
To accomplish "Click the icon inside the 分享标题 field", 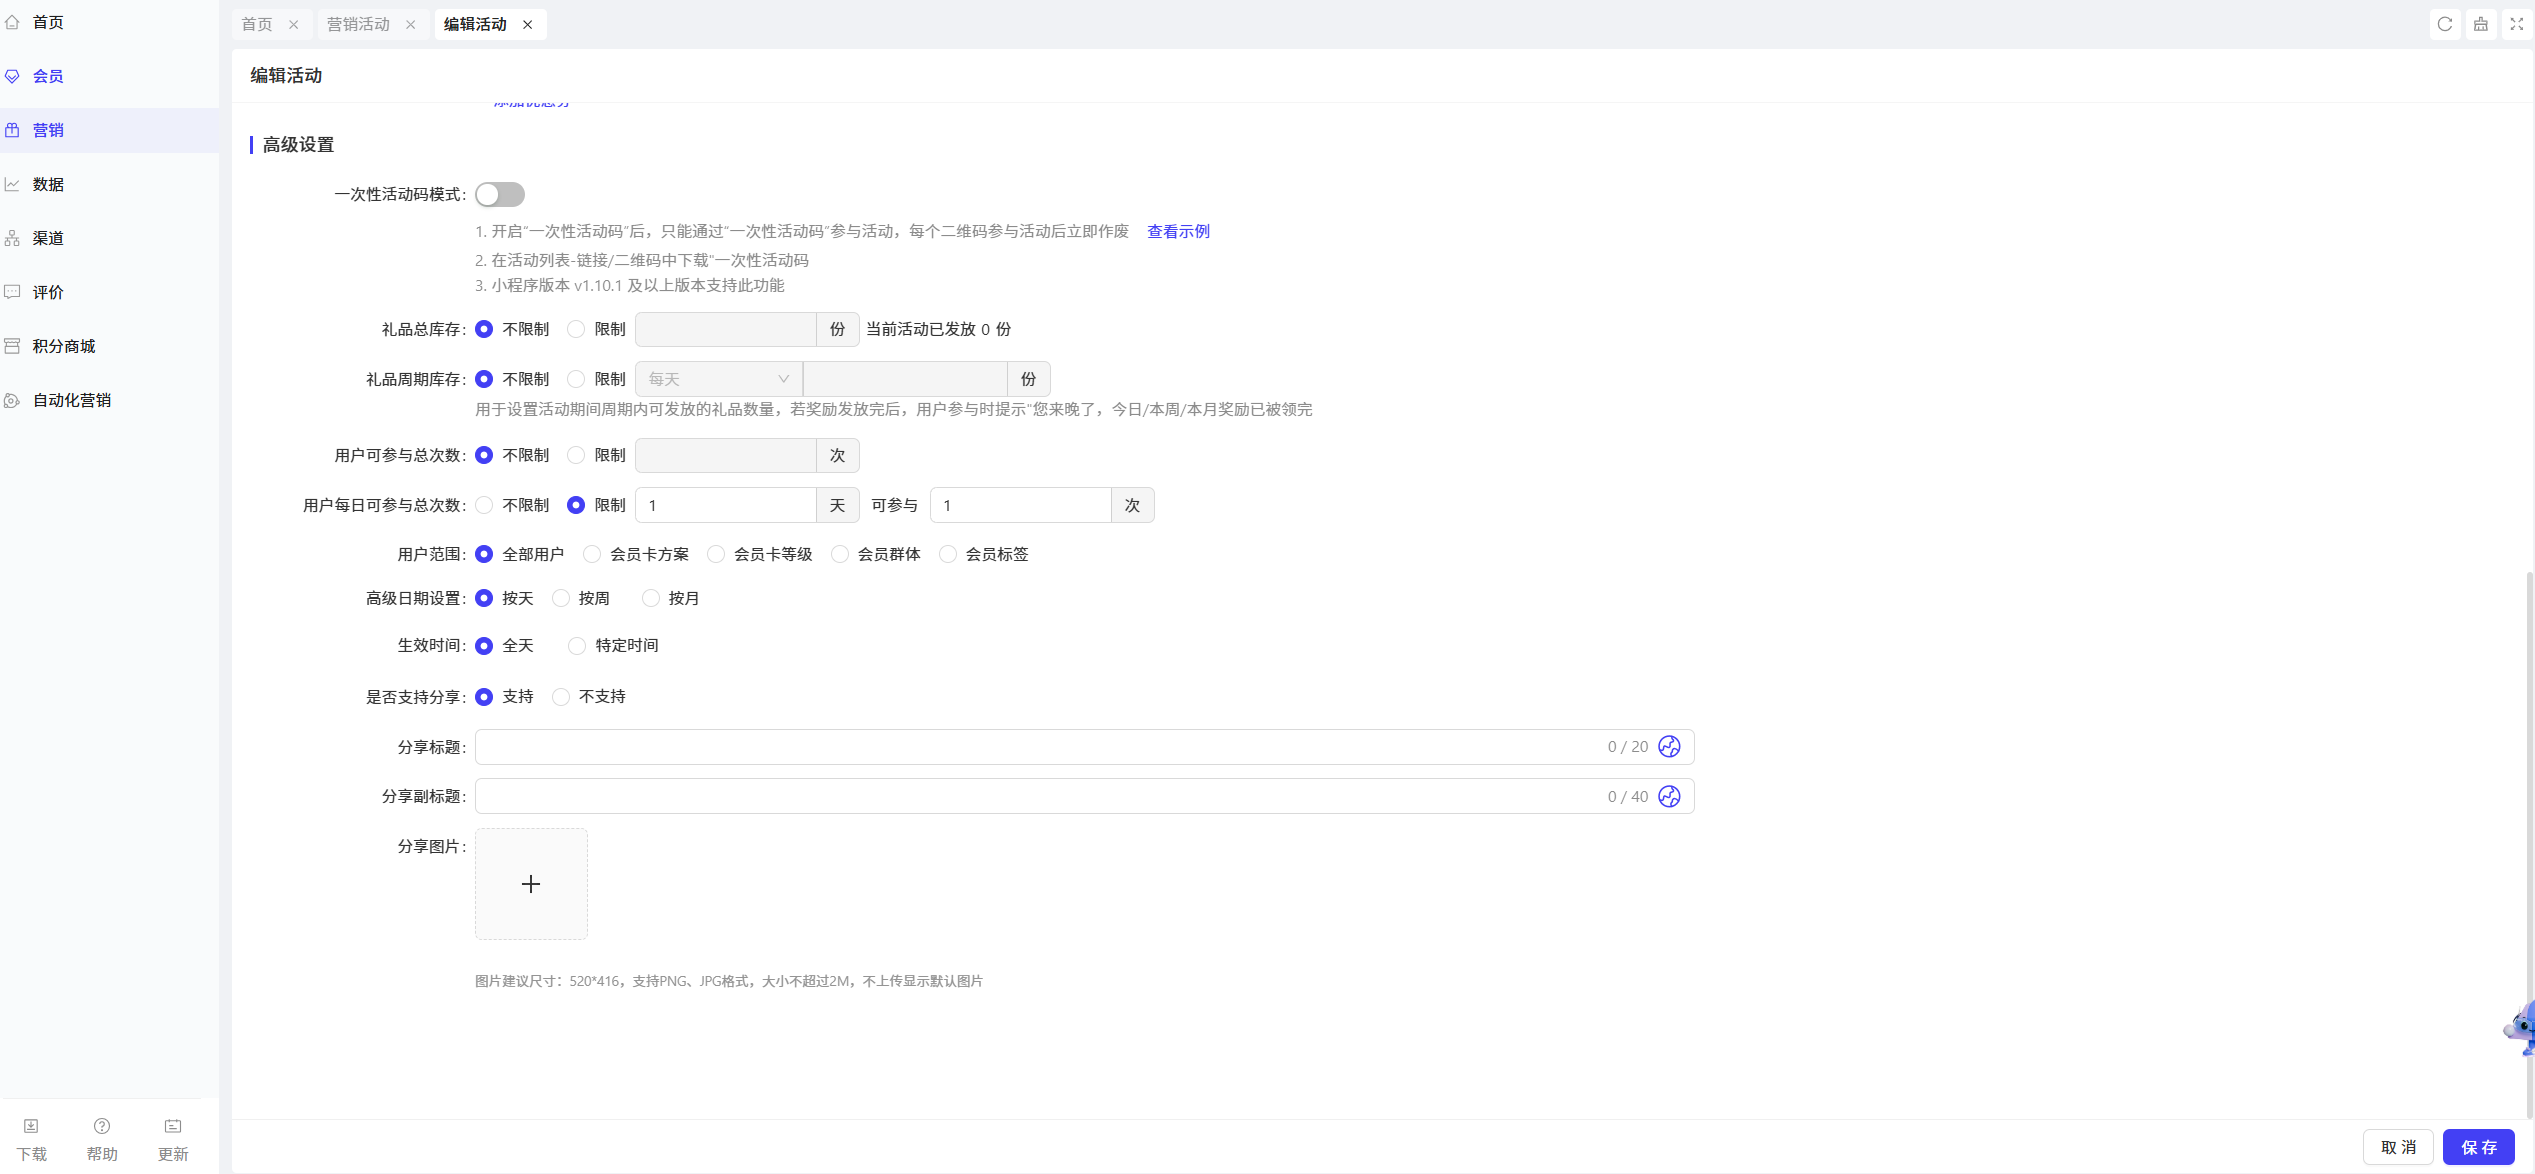I will point(1669,747).
